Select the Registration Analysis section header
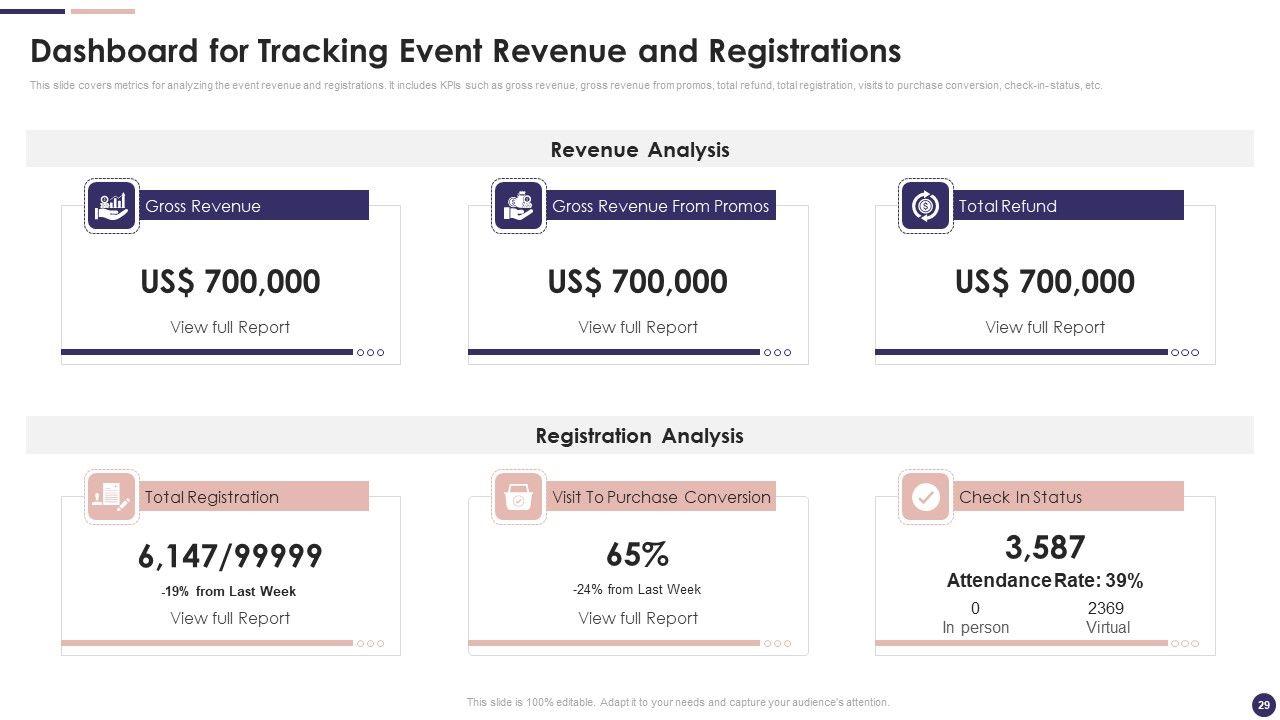 pos(640,436)
